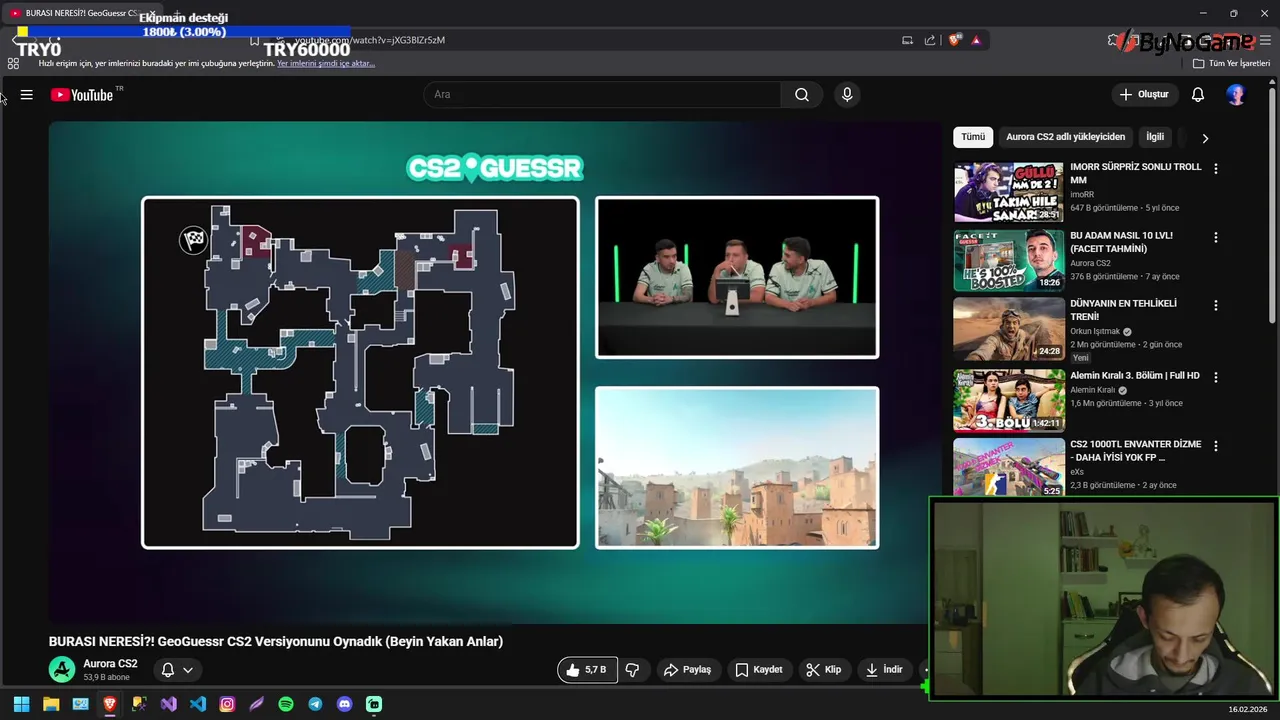The image size is (1280, 720).
Task: Download video with 'İndir' button
Action: (884, 670)
